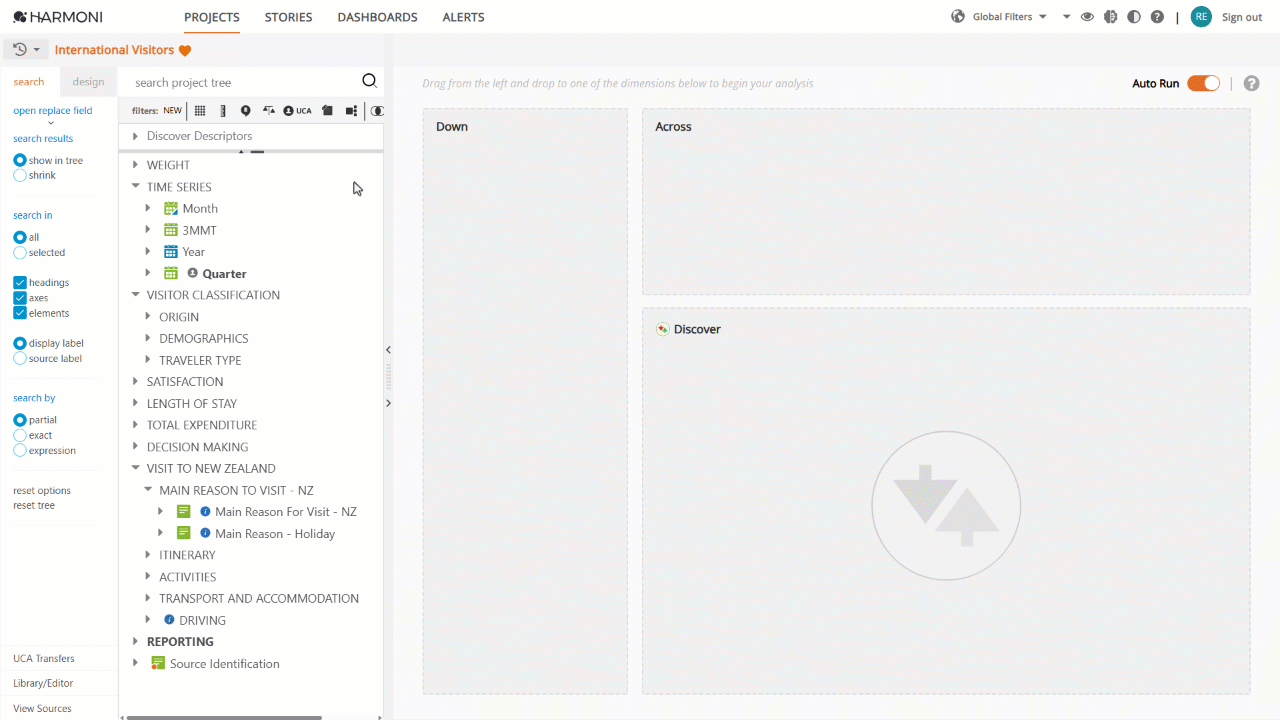Image resolution: width=1280 pixels, height=720 pixels.
Task: Apply the folder tag filter icon
Action: click(327, 111)
